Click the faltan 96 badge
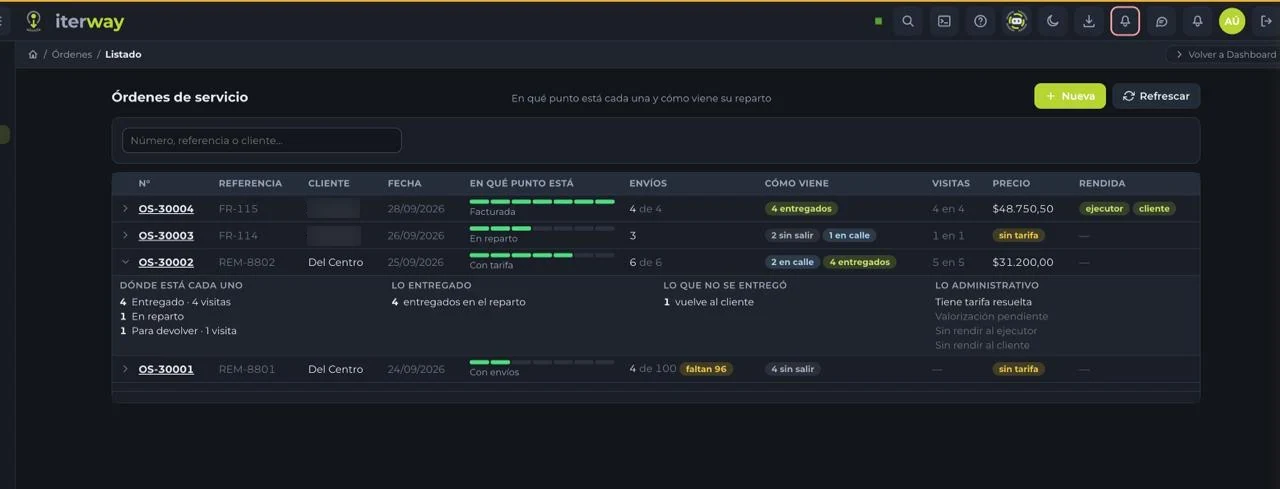The width and height of the screenshot is (1280, 489). pos(706,369)
